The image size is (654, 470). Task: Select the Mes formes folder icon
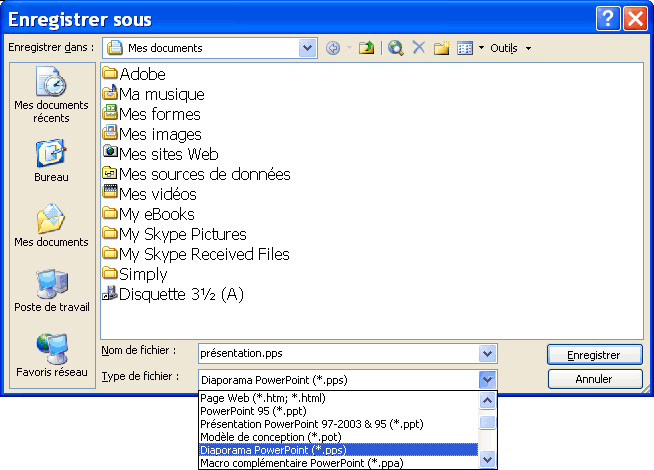[110, 113]
